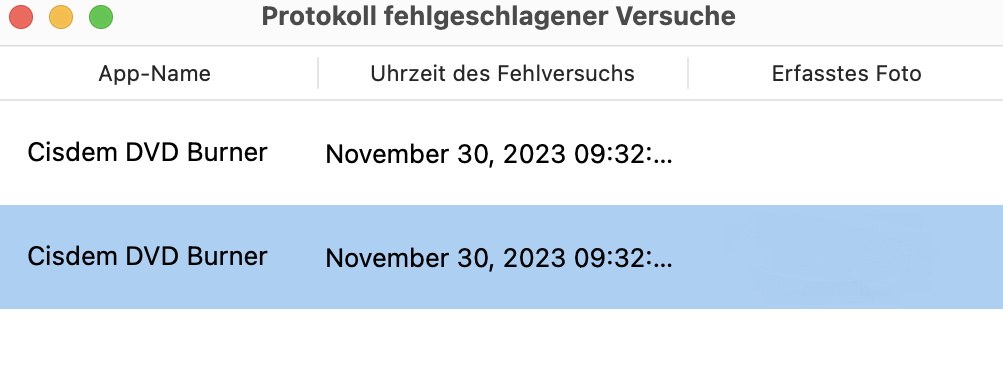Click blank list area below the entries
The image size is (1003, 374).
coord(502,341)
